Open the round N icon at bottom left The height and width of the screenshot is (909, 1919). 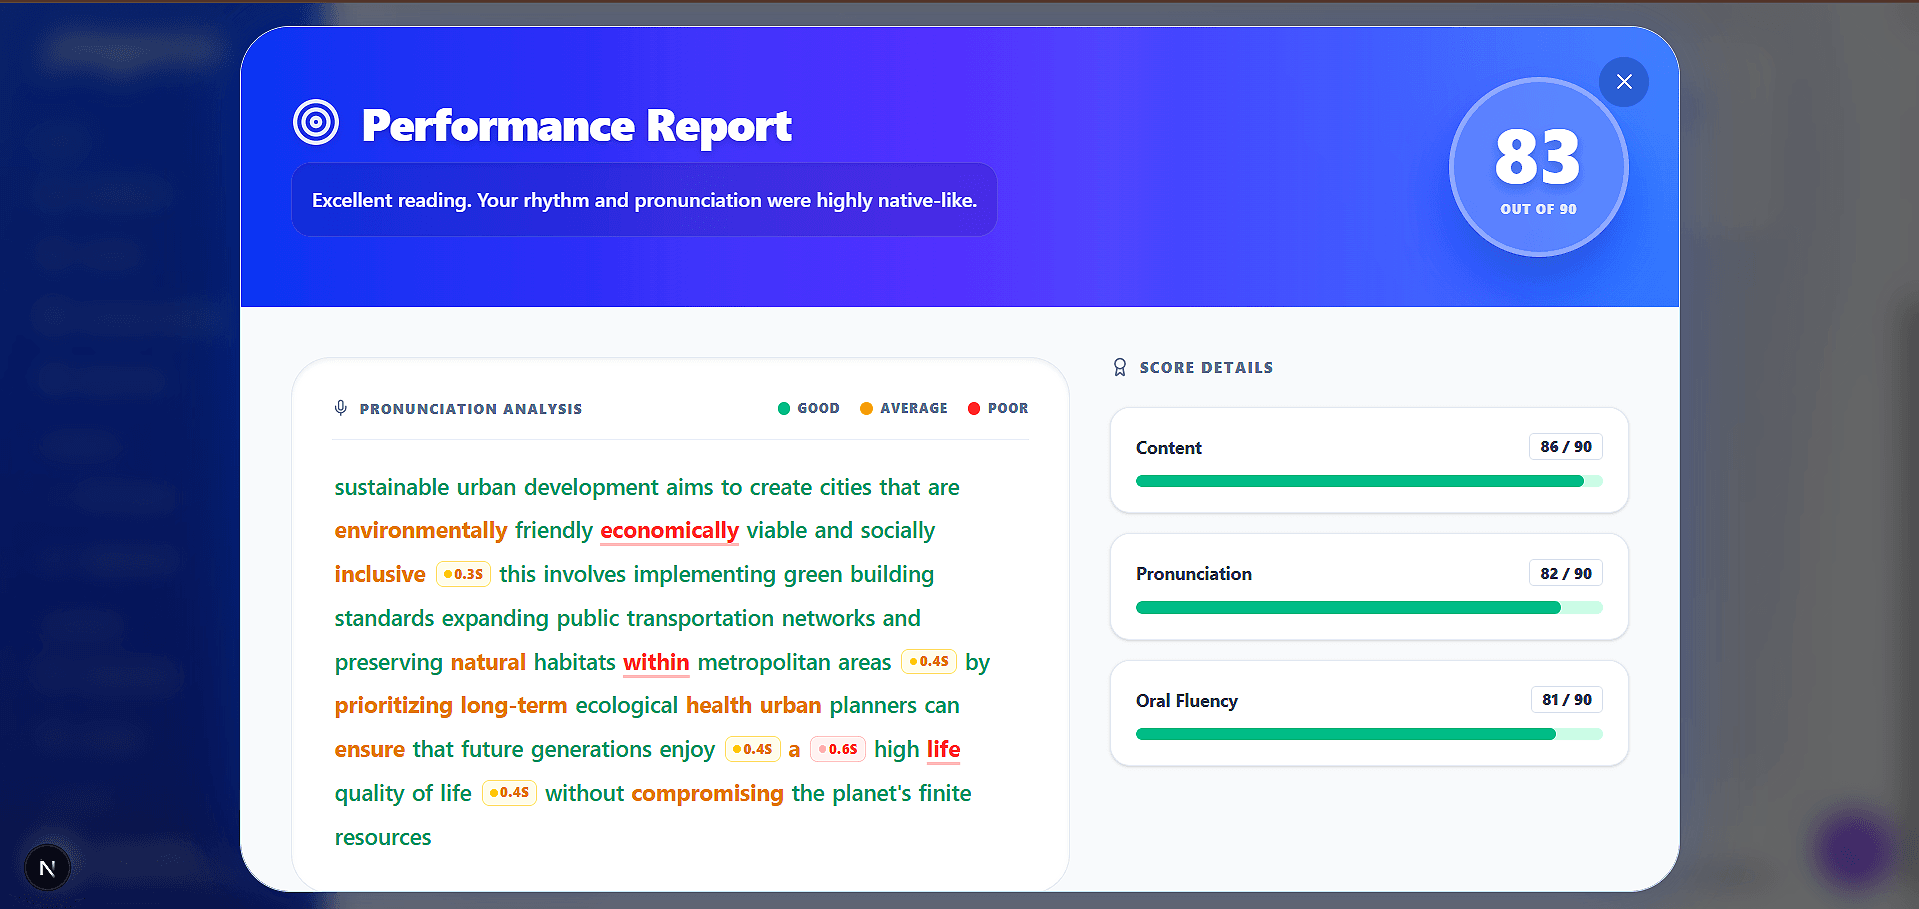click(47, 867)
